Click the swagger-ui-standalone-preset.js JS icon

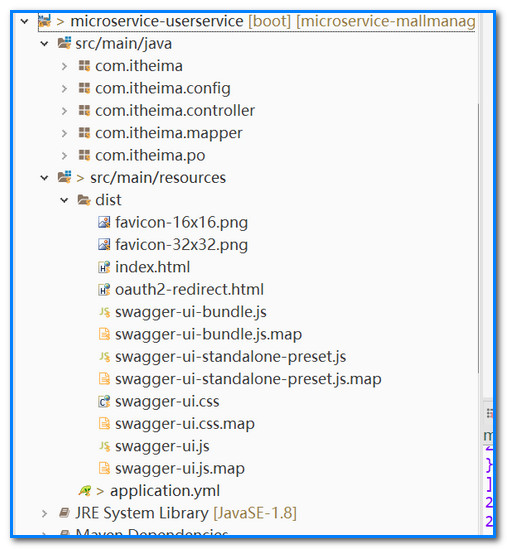click(104, 357)
